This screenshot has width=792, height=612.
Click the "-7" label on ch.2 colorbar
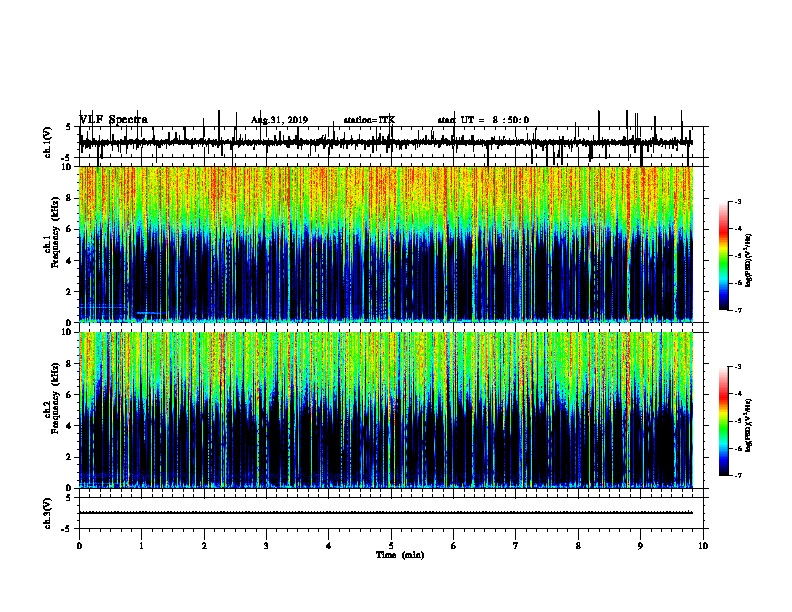(x=737, y=476)
